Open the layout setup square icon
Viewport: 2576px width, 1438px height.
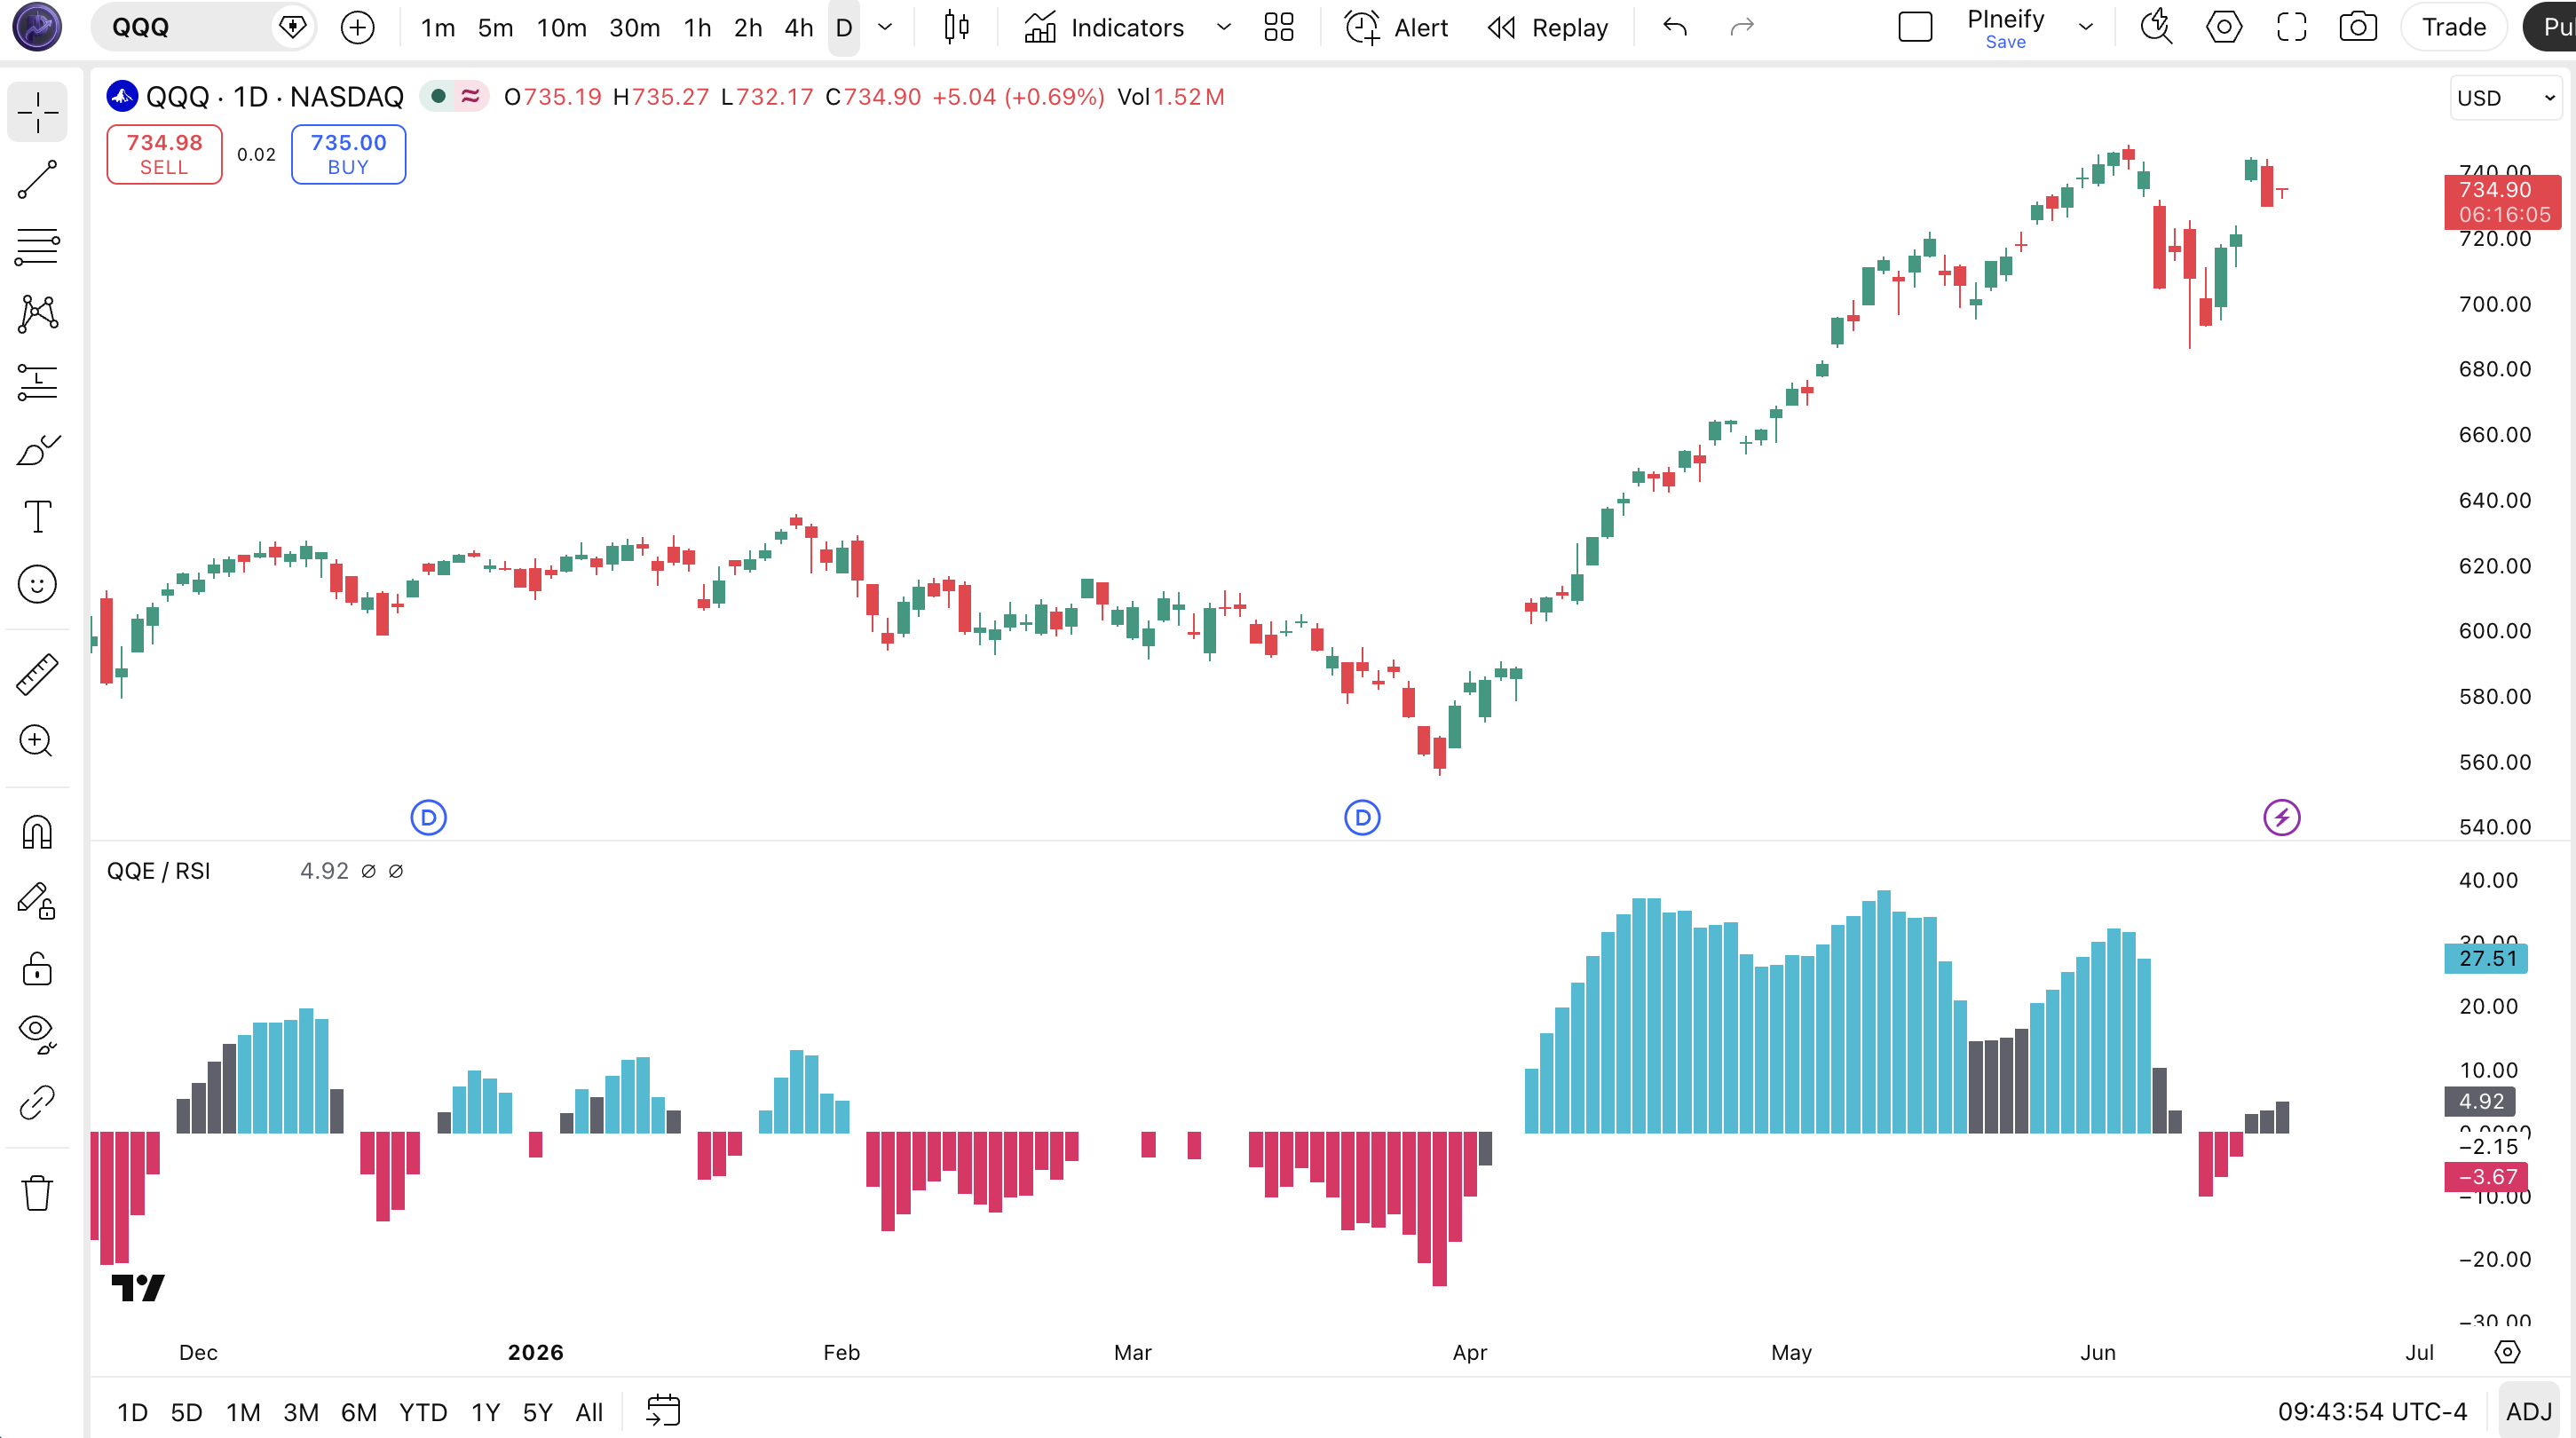[x=1915, y=27]
